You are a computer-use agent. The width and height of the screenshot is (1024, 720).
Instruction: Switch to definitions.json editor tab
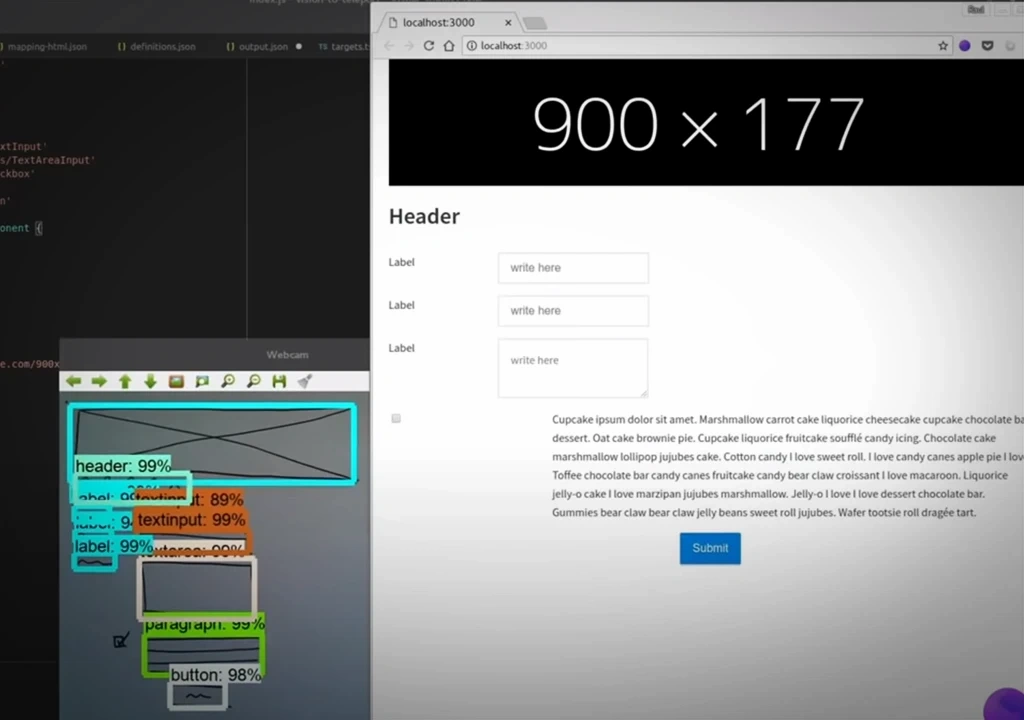coord(157,47)
